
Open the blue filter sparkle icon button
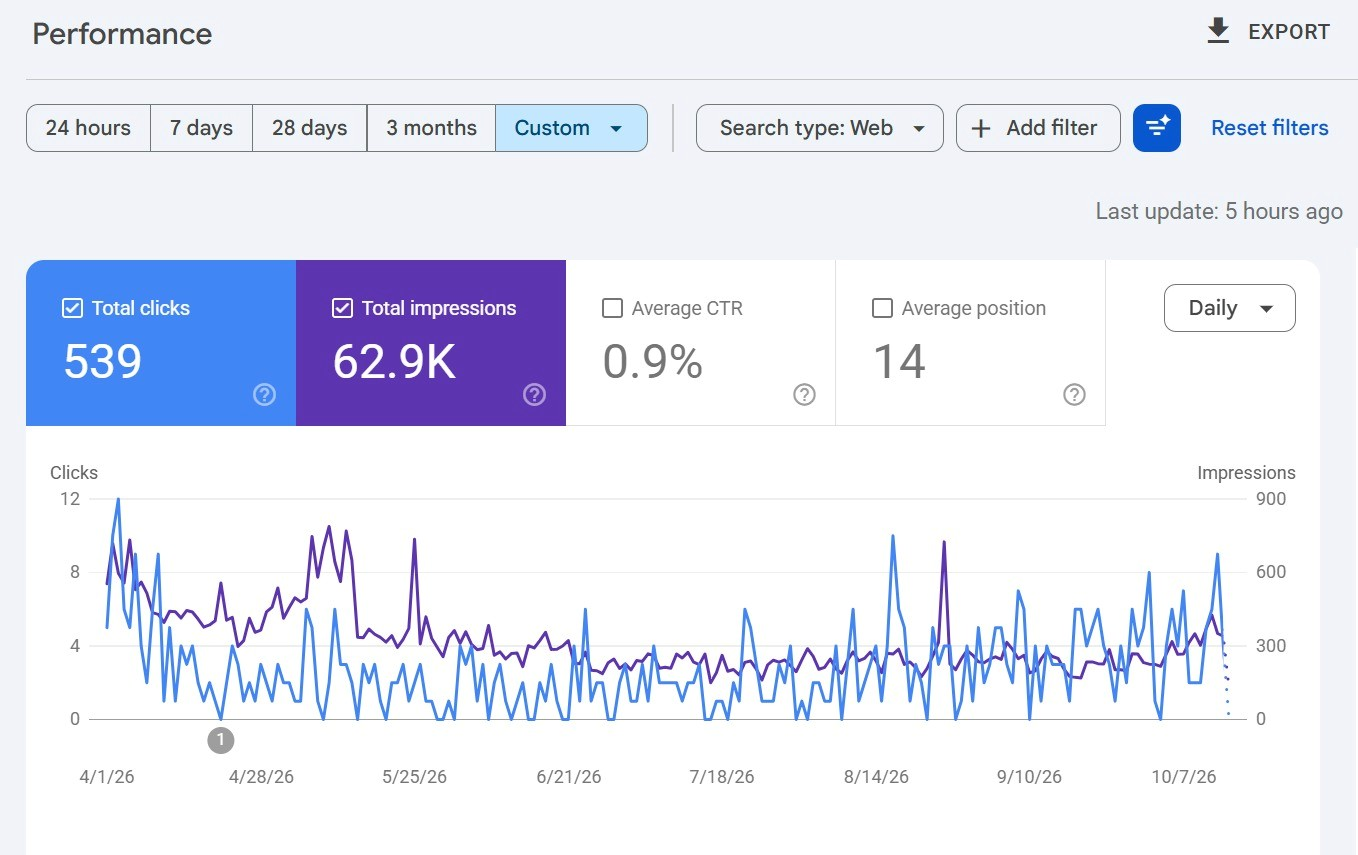(1157, 128)
